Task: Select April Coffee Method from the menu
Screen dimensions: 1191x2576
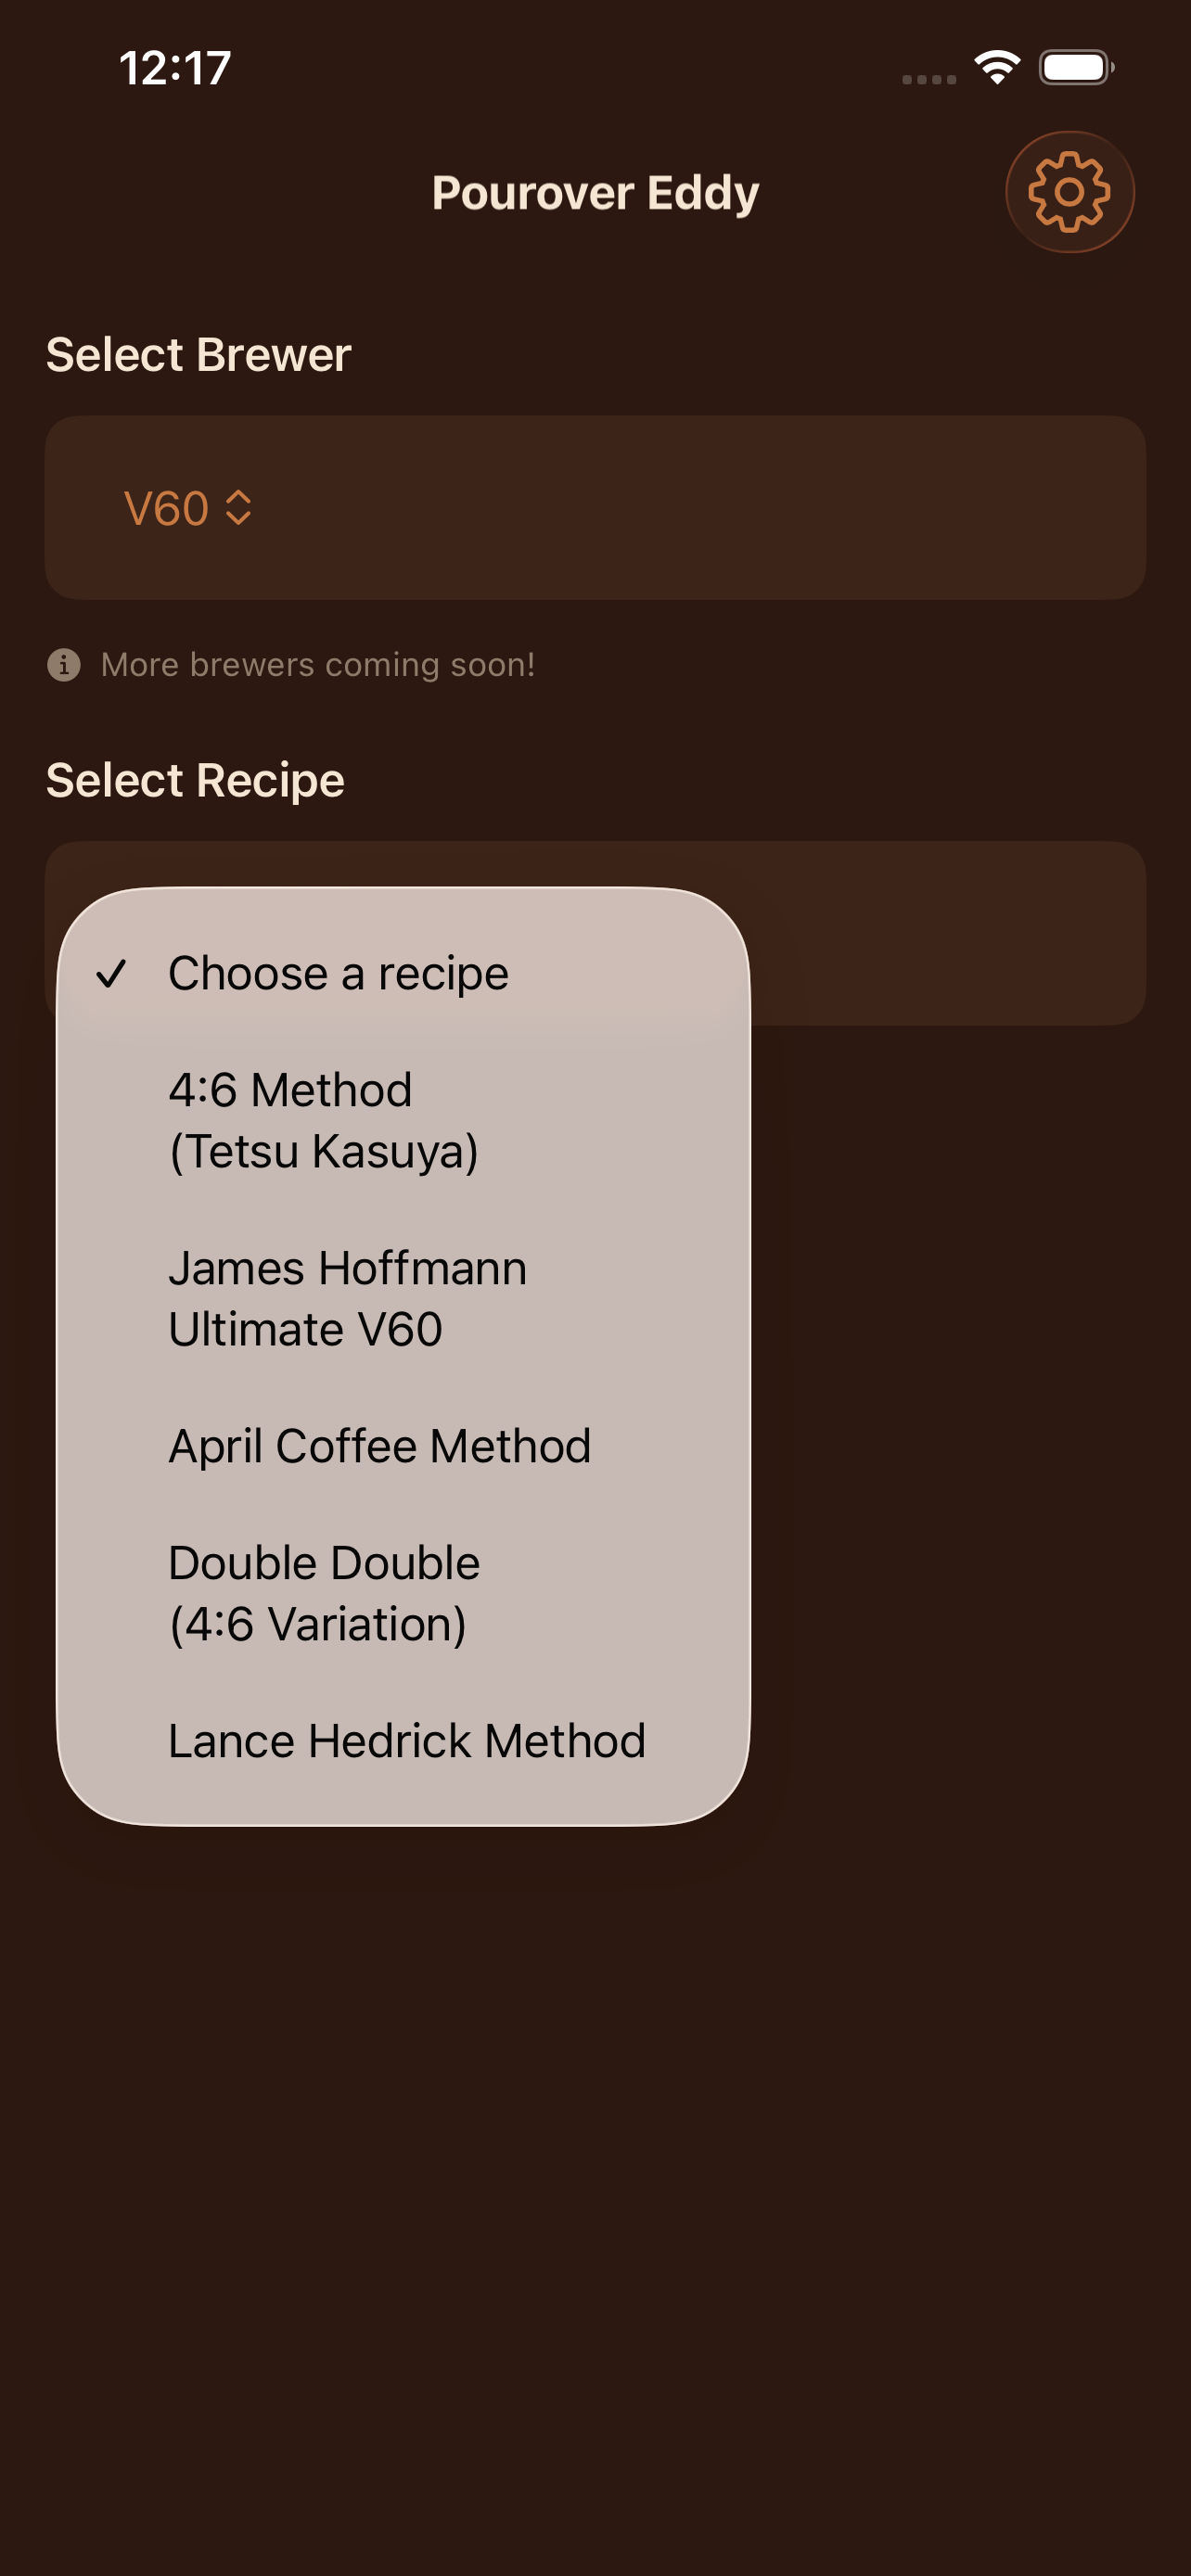Action: tap(380, 1445)
